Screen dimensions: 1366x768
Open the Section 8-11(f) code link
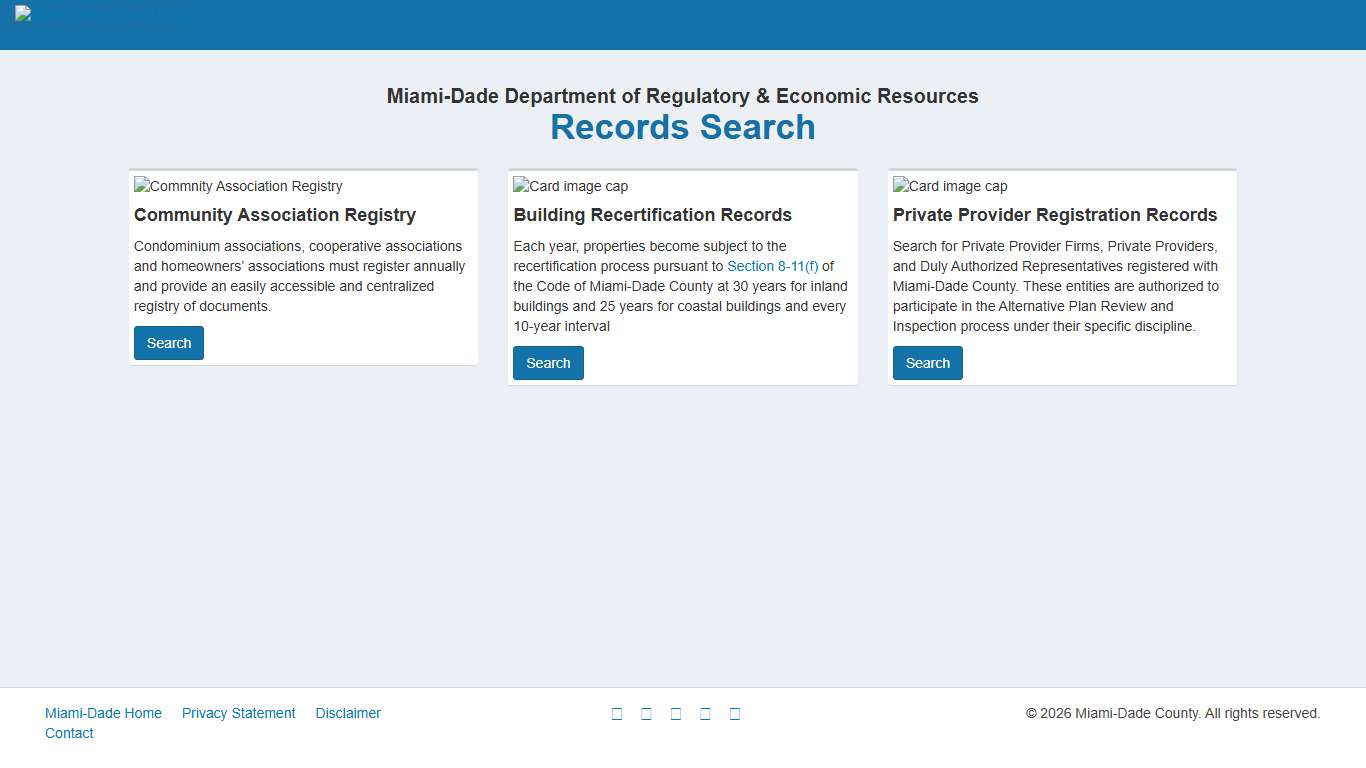click(x=775, y=266)
